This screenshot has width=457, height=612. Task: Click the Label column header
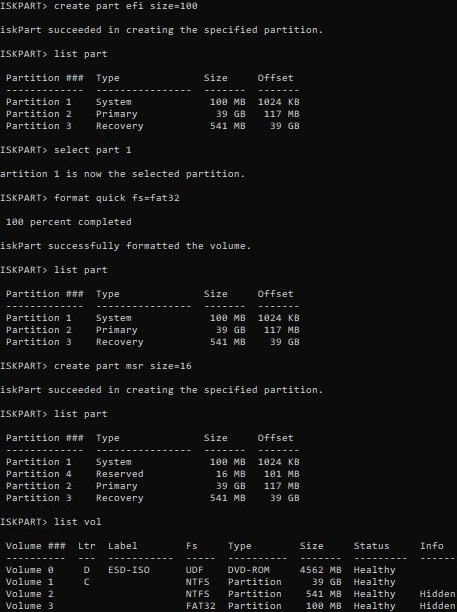coord(123,546)
